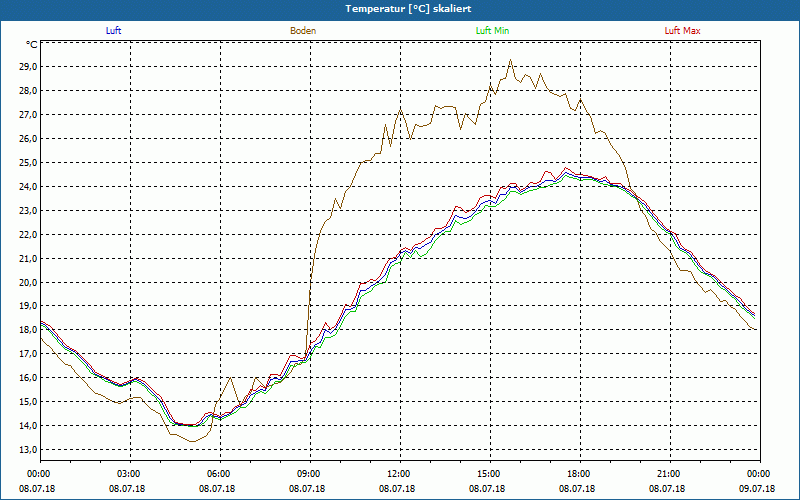Click the 13,0 y-axis value
Image resolution: width=800 pixels, height=500 pixels.
point(28,450)
